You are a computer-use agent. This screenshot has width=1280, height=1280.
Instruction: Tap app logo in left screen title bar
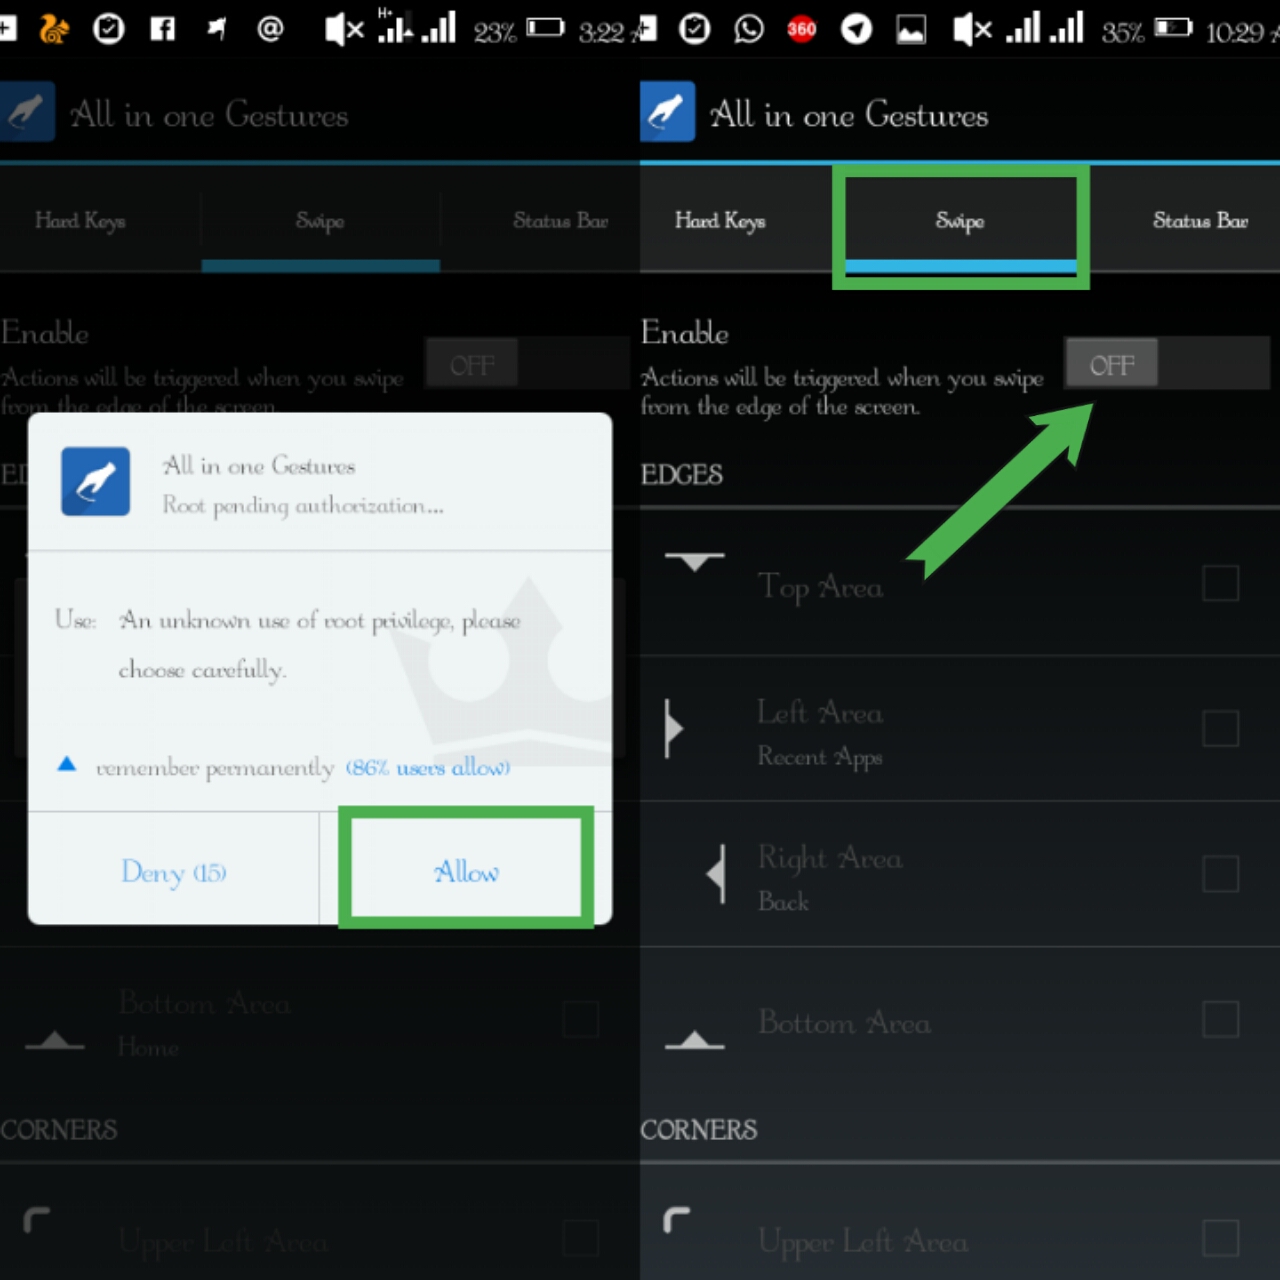click(x=27, y=111)
